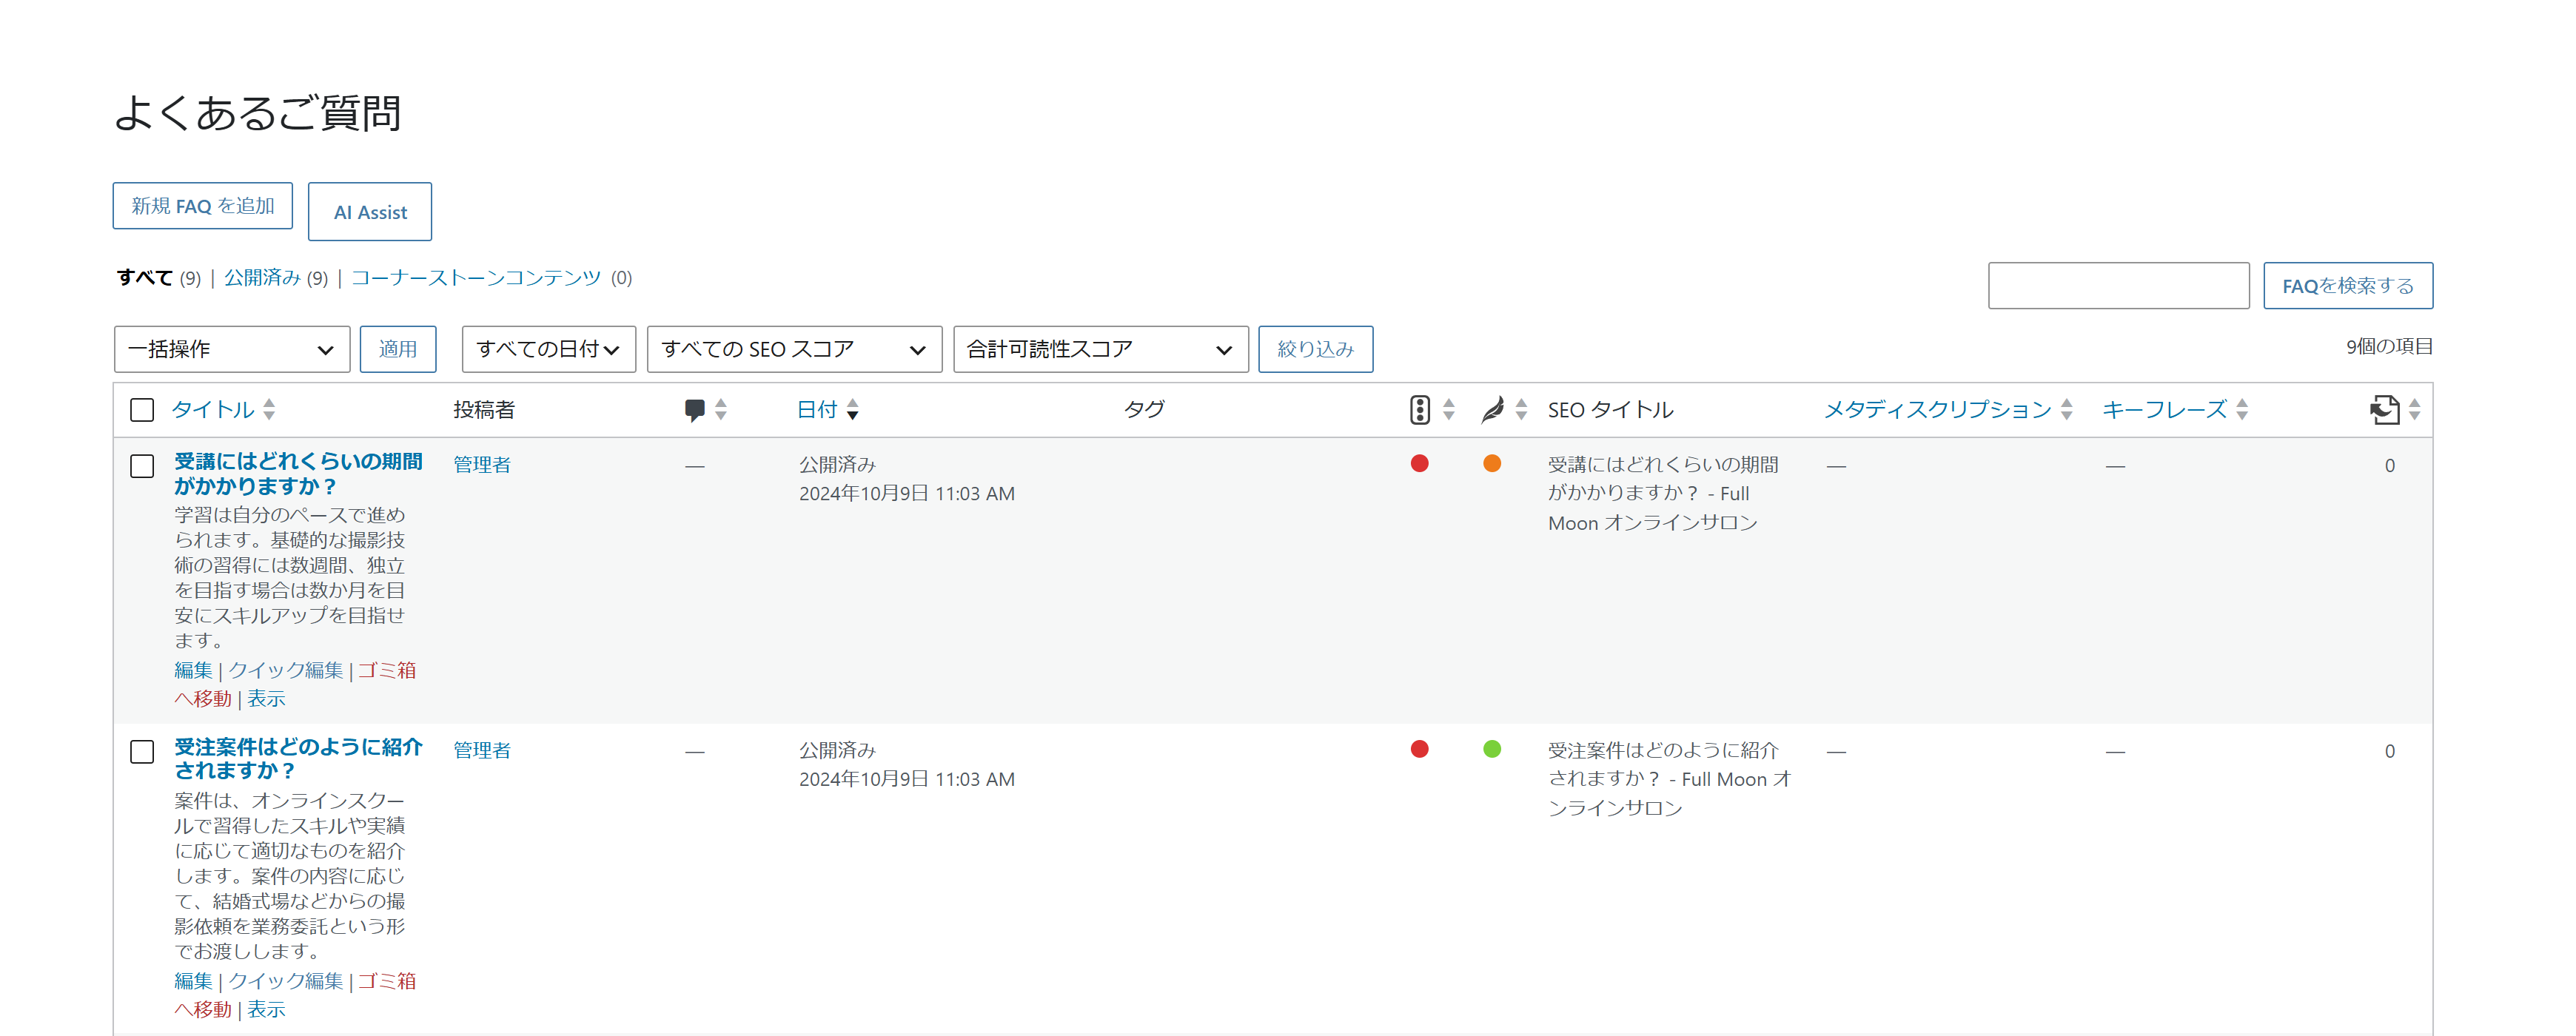
Task: Sort table by メタディスクリプション header
Action: pyautogui.click(x=1938, y=410)
